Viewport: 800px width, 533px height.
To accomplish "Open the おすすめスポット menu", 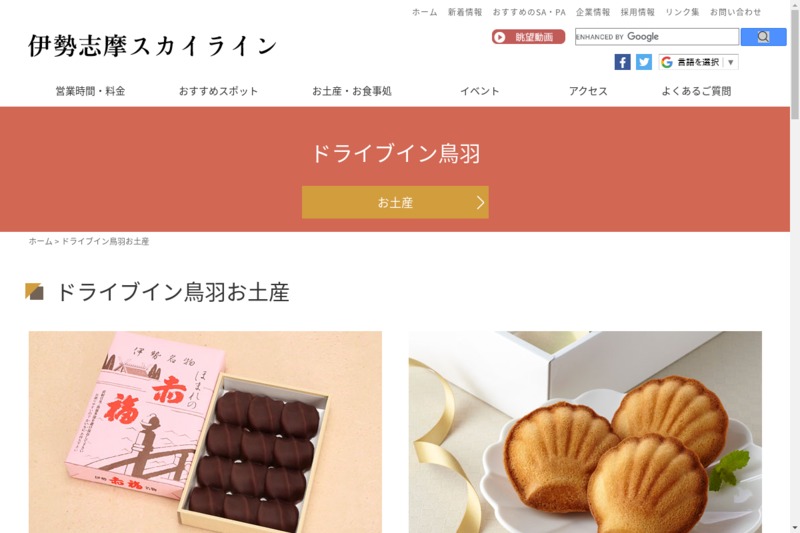I will (x=218, y=91).
